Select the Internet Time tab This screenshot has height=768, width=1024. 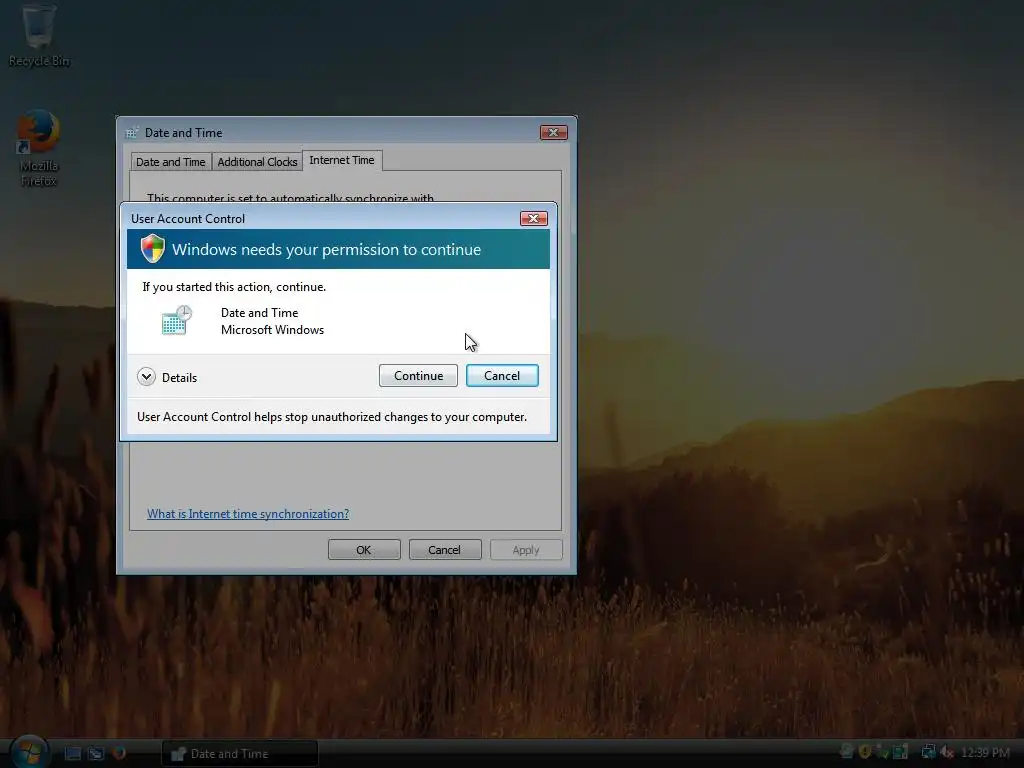342,160
